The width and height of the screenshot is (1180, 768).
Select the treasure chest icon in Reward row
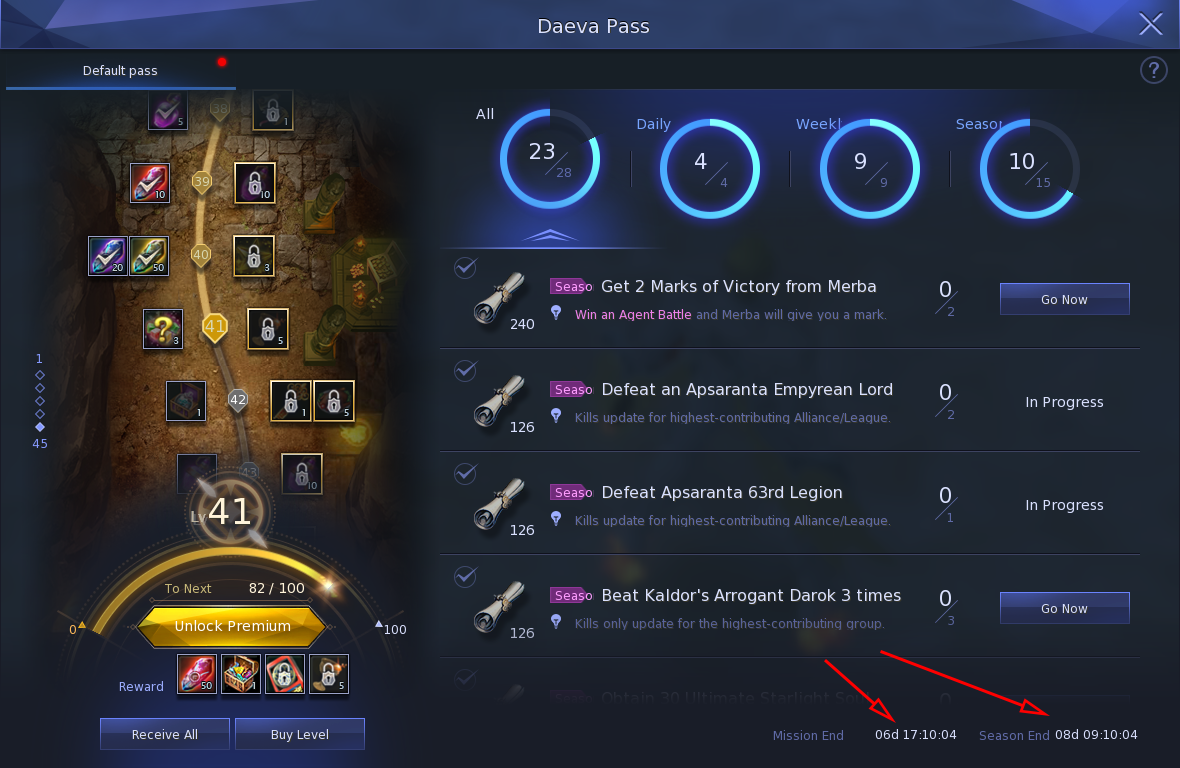click(x=241, y=673)
